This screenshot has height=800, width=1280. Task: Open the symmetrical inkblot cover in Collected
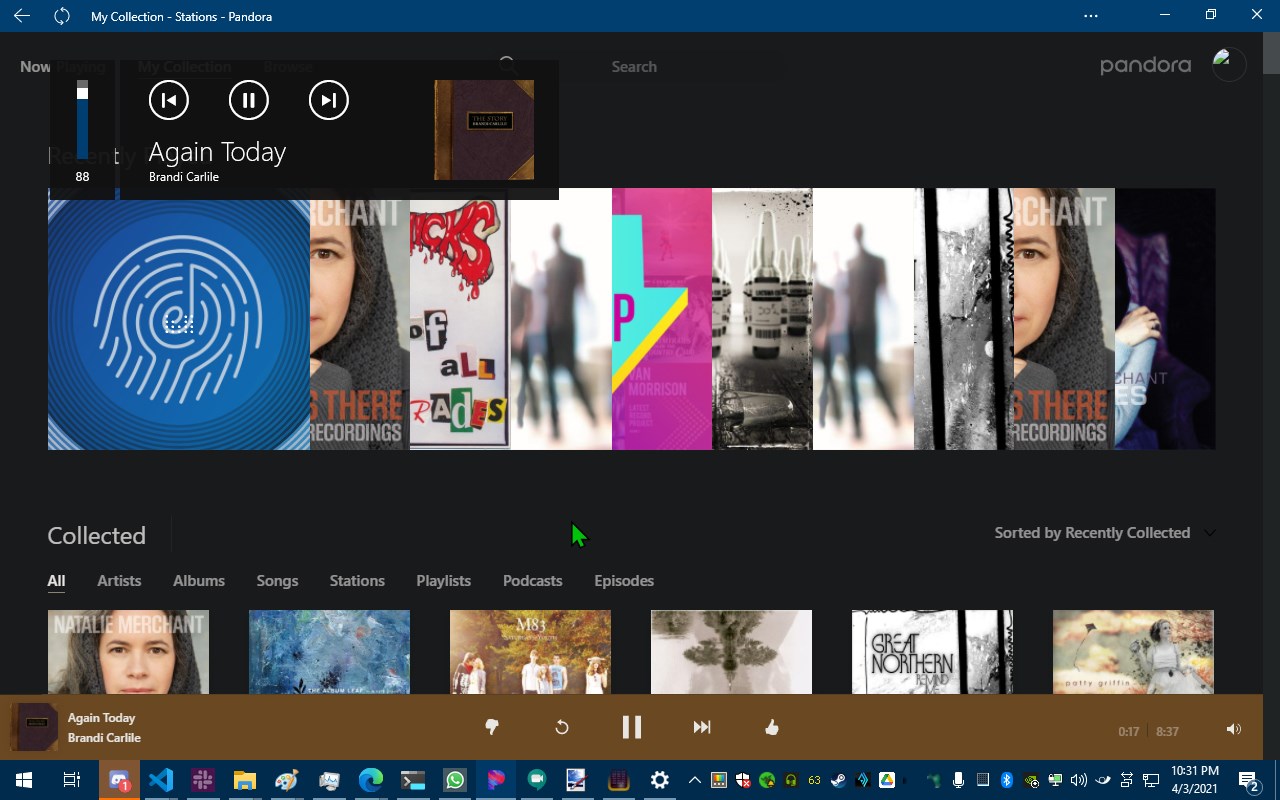(731, 652)
